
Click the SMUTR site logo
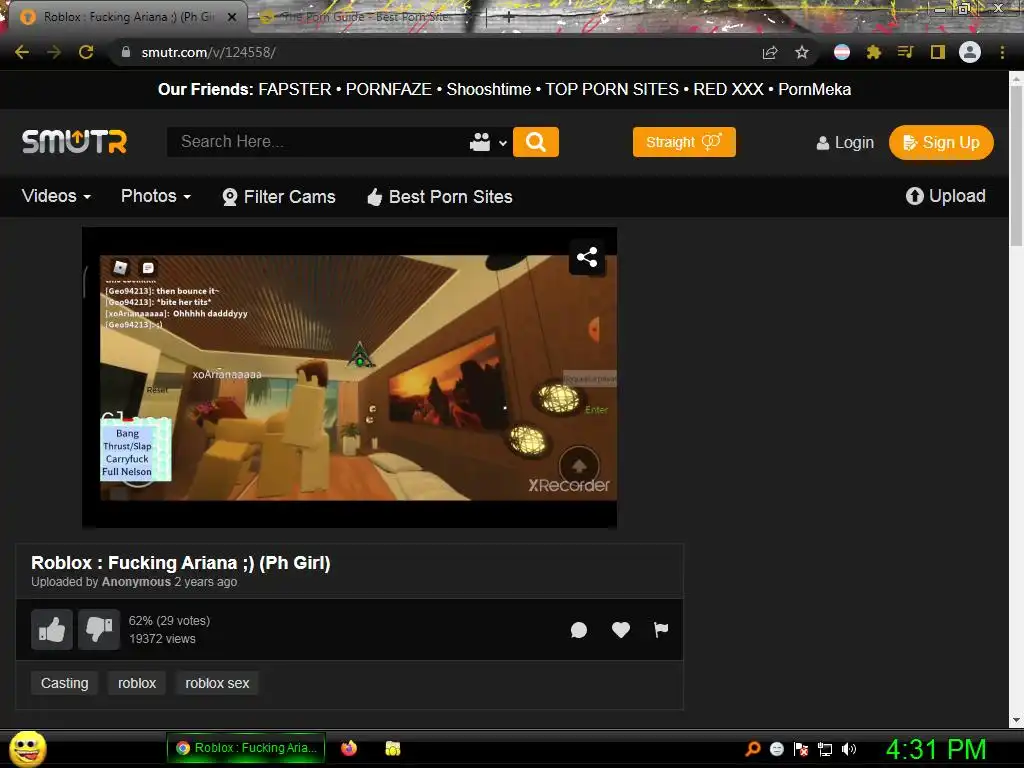point(74,142)
